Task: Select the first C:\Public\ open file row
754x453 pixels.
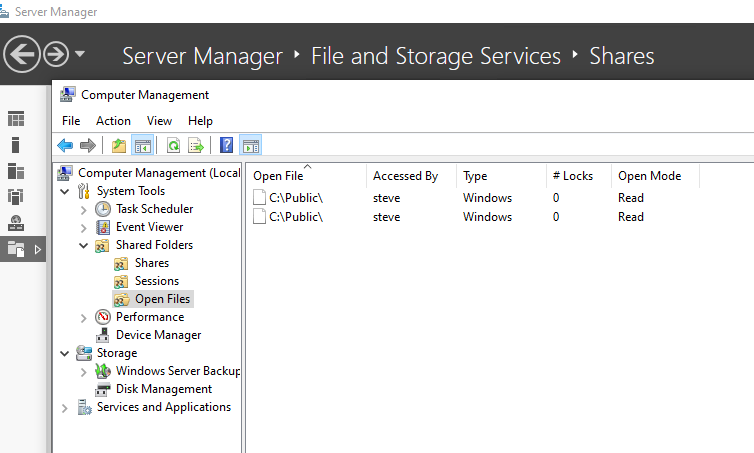Action: coord(295,198)
